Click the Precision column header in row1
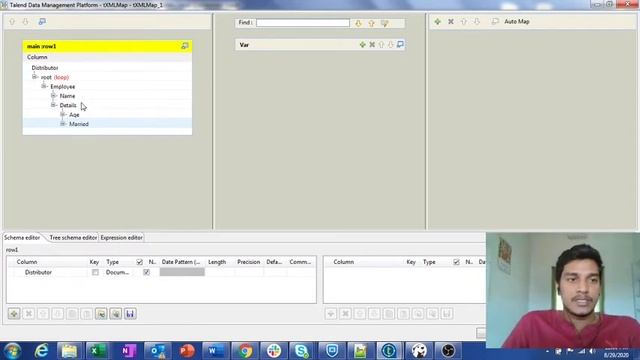The height and width of the screenshot is (360, 640). pyautogui.click(x=249, y=262)
